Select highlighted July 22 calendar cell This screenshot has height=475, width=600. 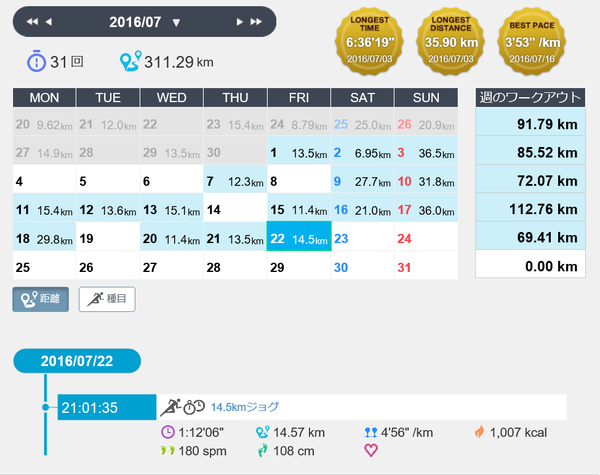pyautogui.click(x=299, y=236)
